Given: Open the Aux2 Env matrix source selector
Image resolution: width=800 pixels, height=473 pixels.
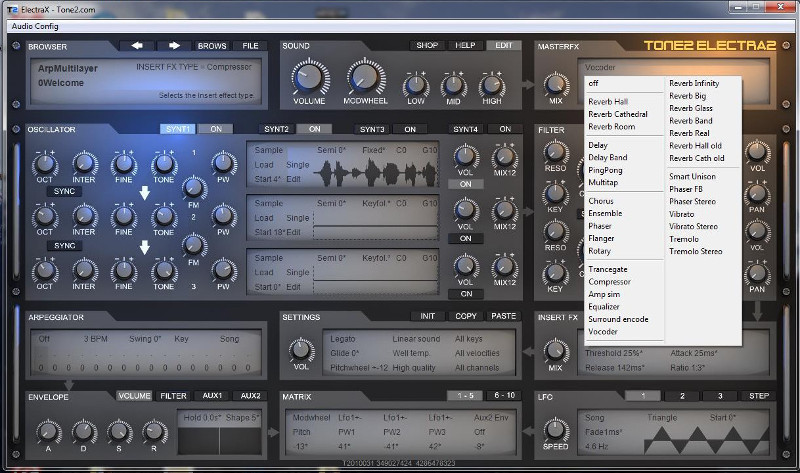Looking at the screenshot, I should click(x=491, y=417).
